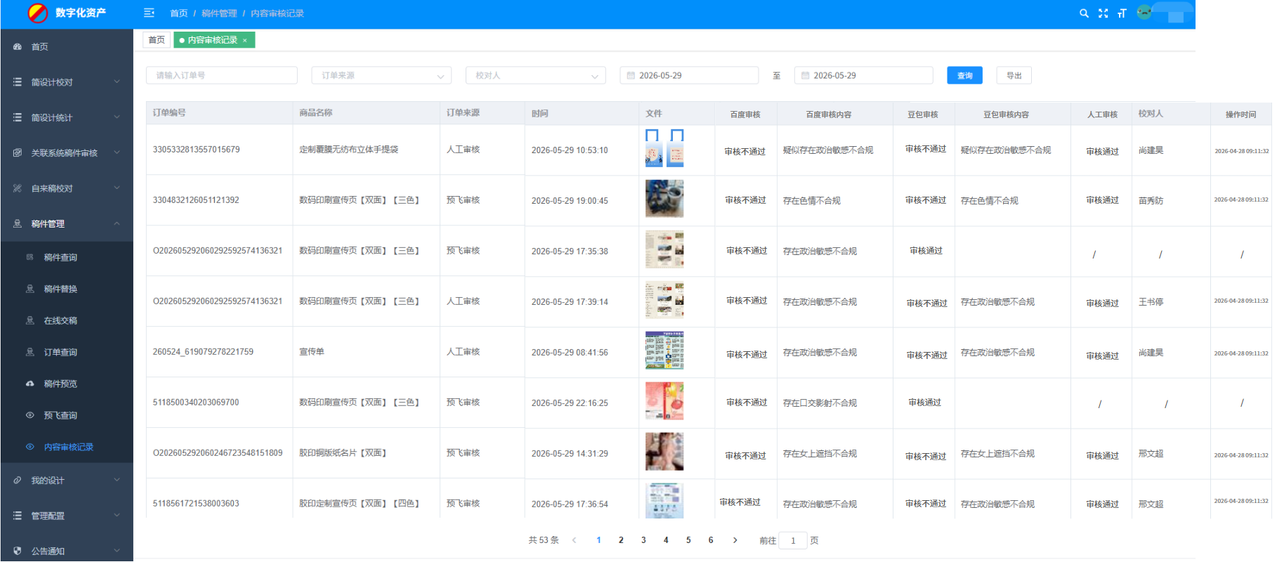Click the 公告通知 shield icon
Viewport: 1279px width, 562px height.
pyautogui.click(x=17, y=551)
